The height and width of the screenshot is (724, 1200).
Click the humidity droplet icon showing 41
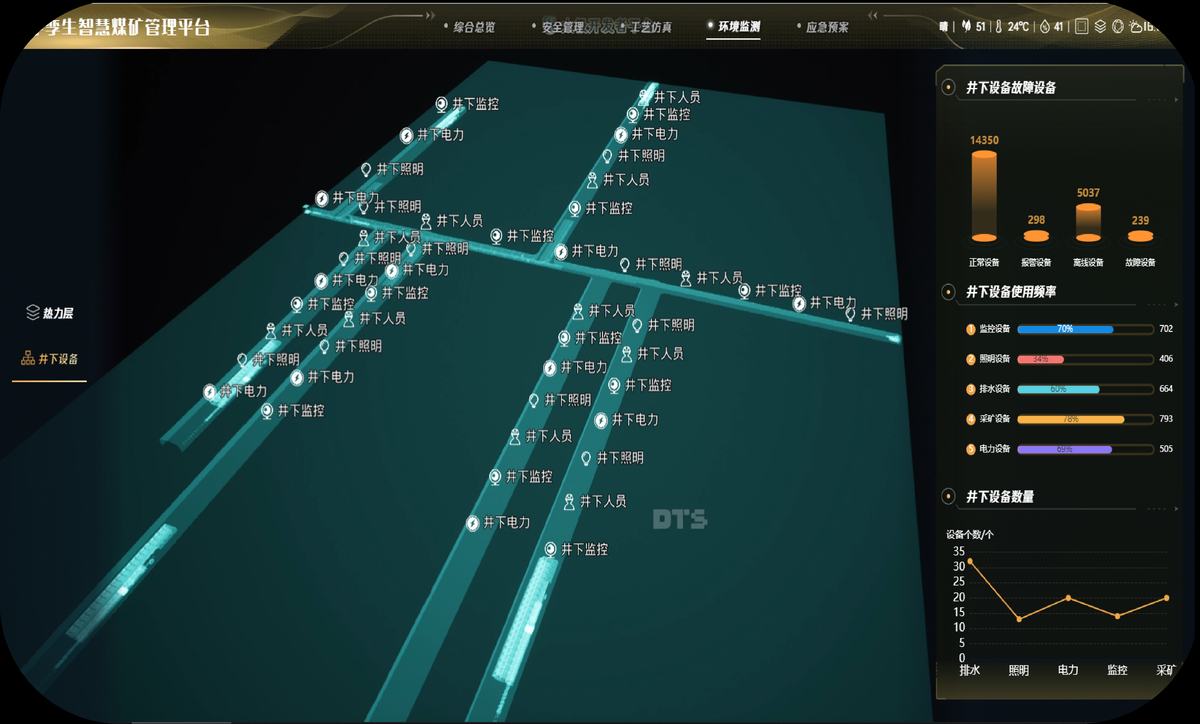[1045, 27]
